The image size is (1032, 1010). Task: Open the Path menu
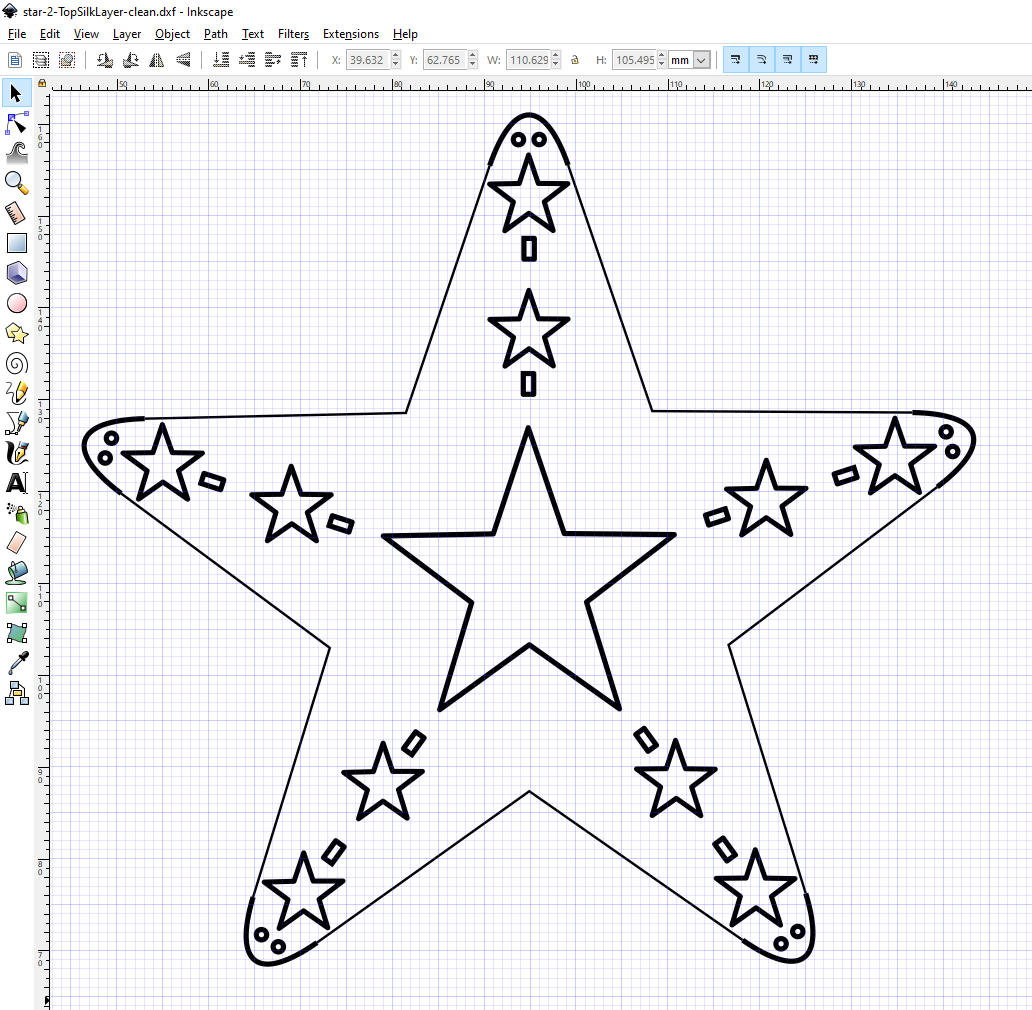coord(215,33)
